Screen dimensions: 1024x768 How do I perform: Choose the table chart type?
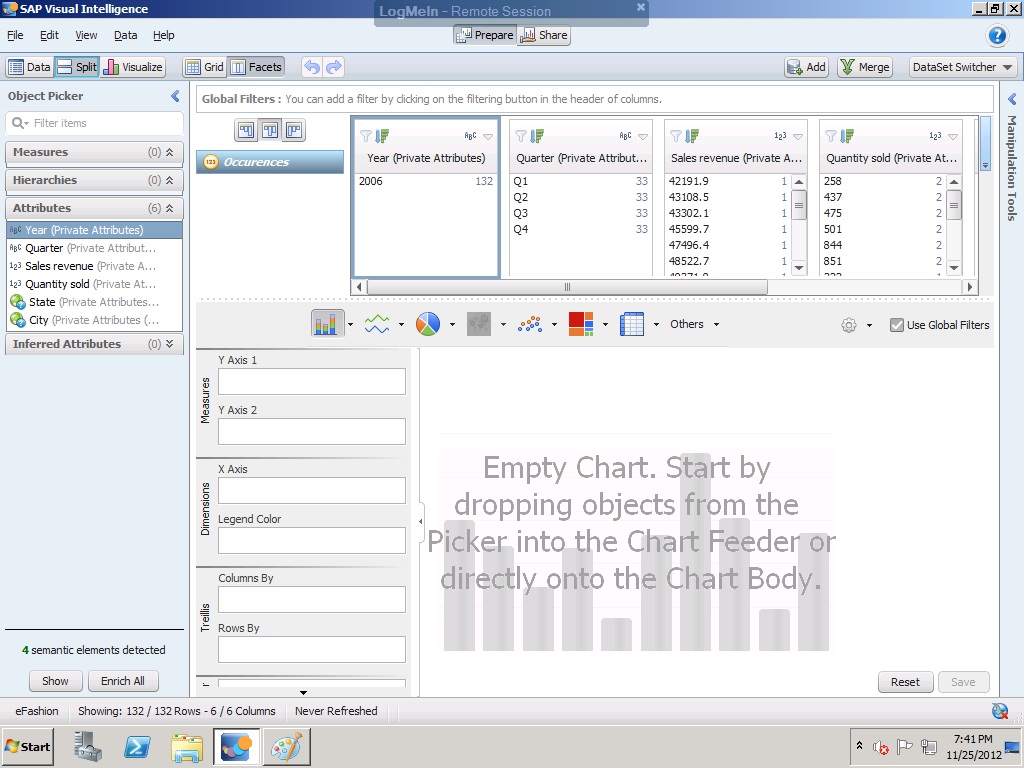632,324
